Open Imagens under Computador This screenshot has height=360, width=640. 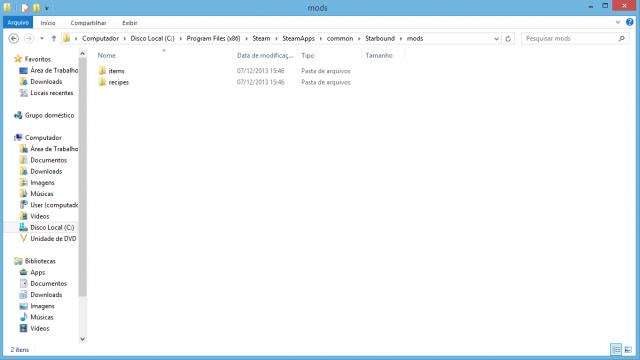pyautogui.click(x=42, y=182)
